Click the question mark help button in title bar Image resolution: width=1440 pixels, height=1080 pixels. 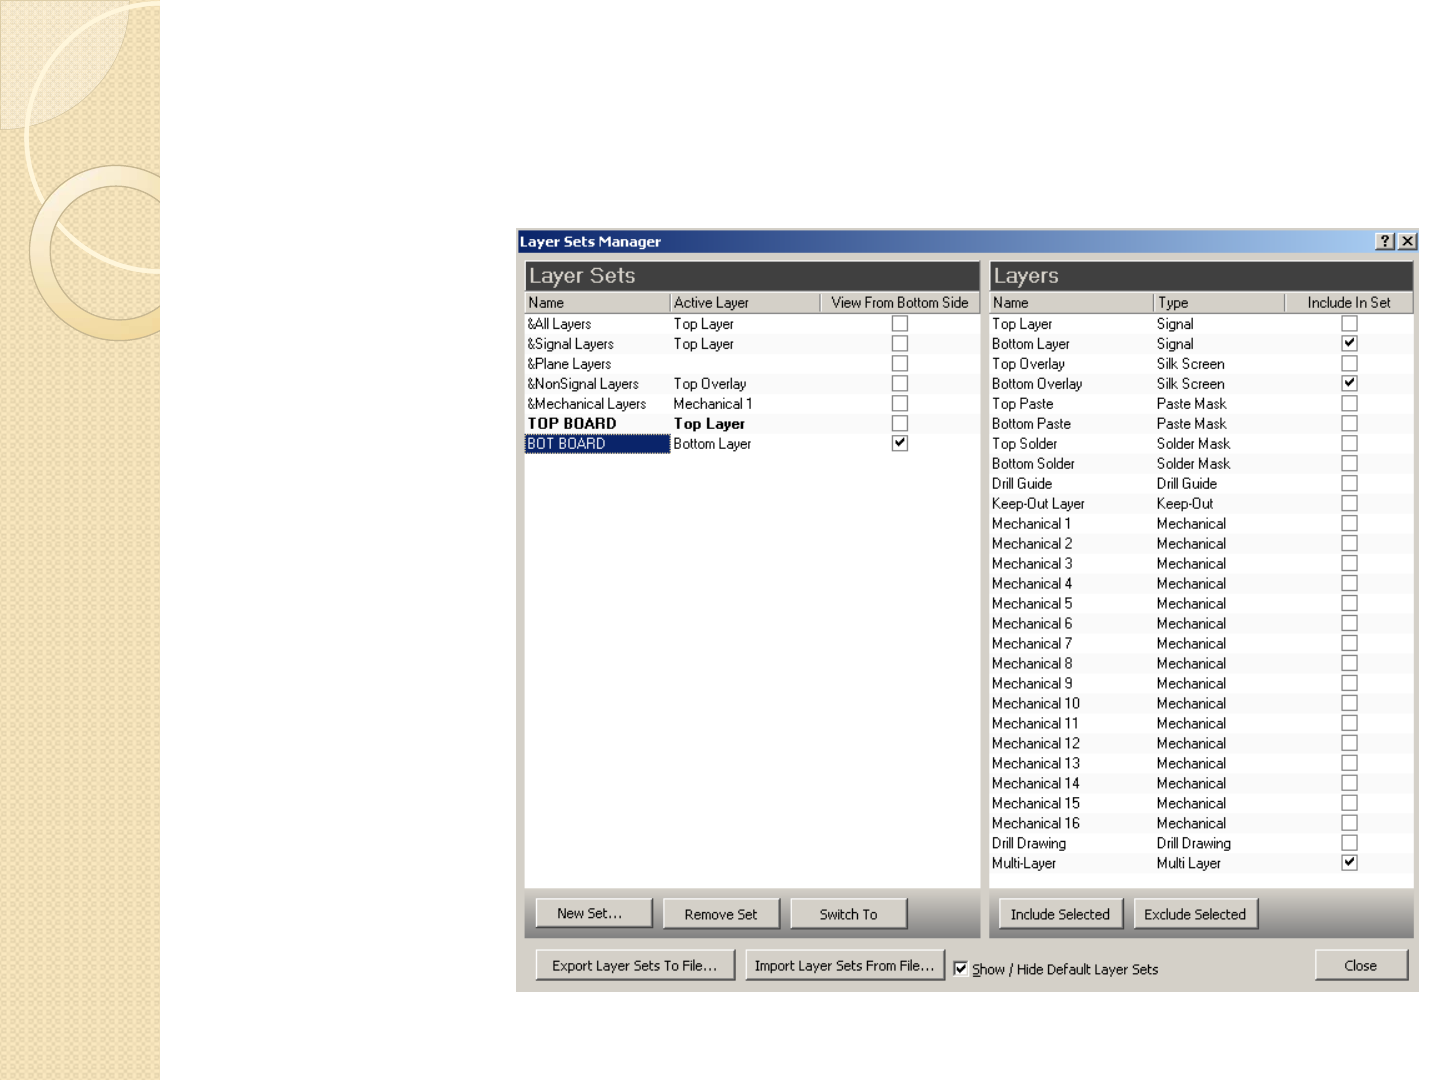(x=1385, y=241)
